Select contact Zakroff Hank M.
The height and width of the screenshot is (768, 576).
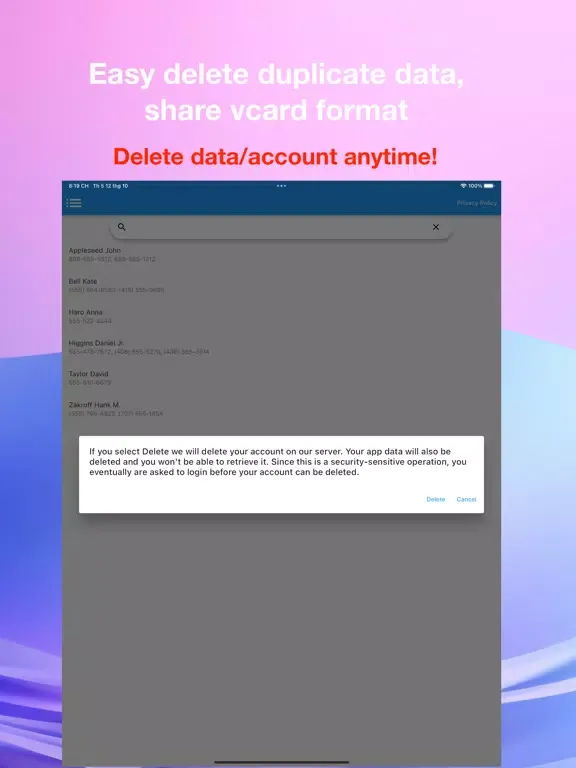click(x=281, y=409)
